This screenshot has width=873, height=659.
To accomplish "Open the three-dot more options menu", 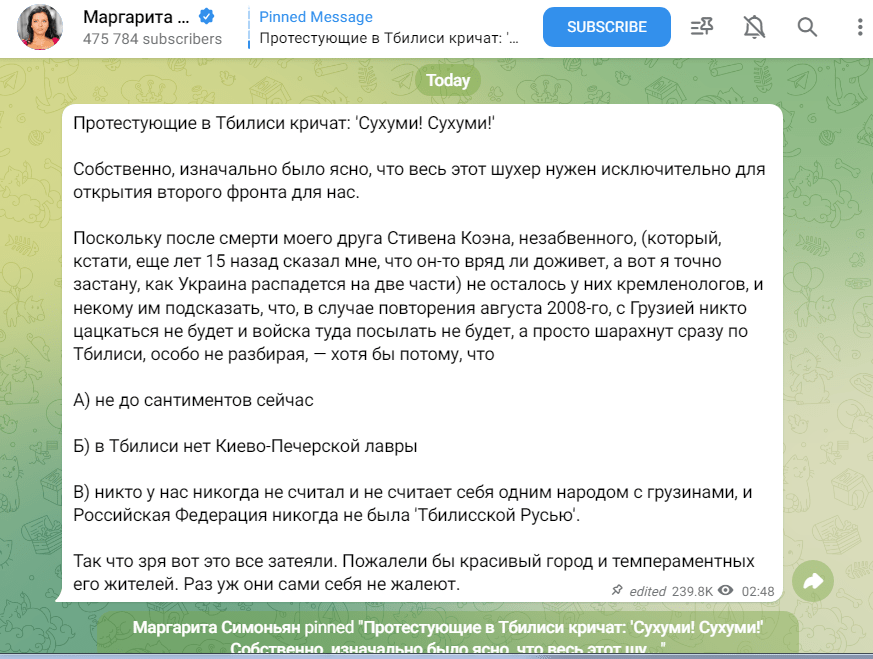I will (x=859, y=28).
